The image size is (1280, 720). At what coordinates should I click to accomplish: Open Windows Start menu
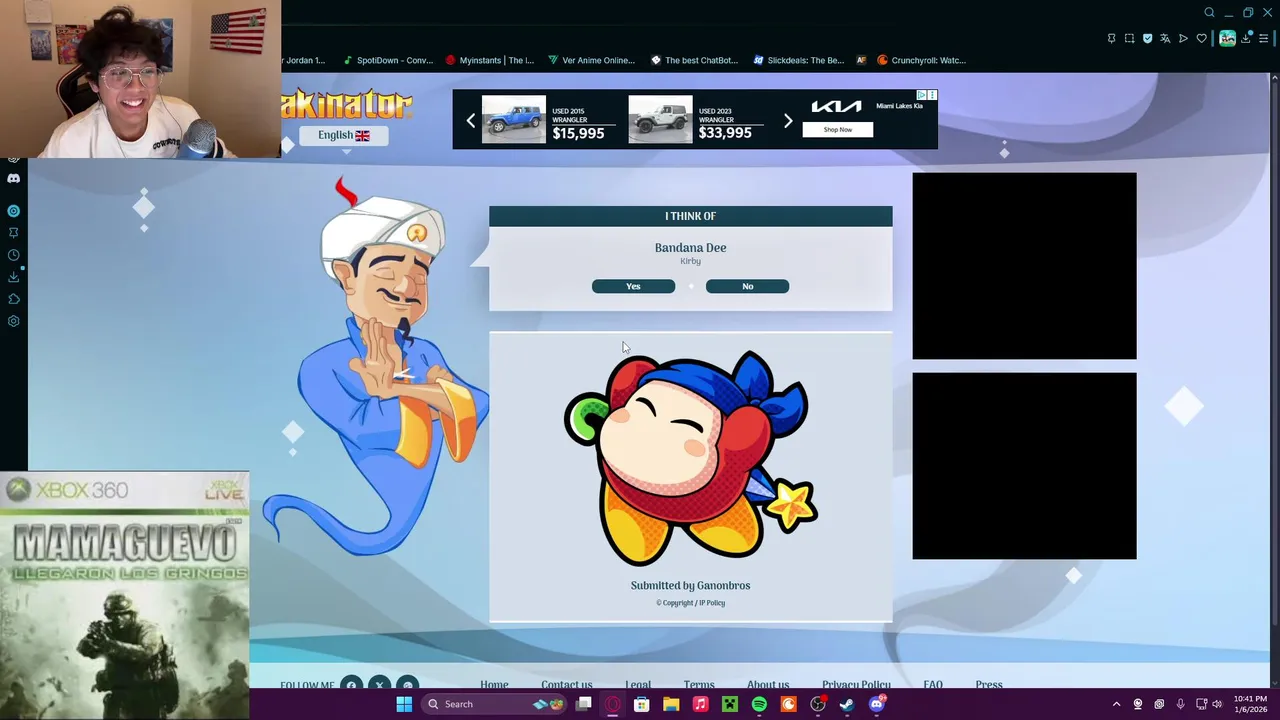pyautogui.click(x=404, y=704)
